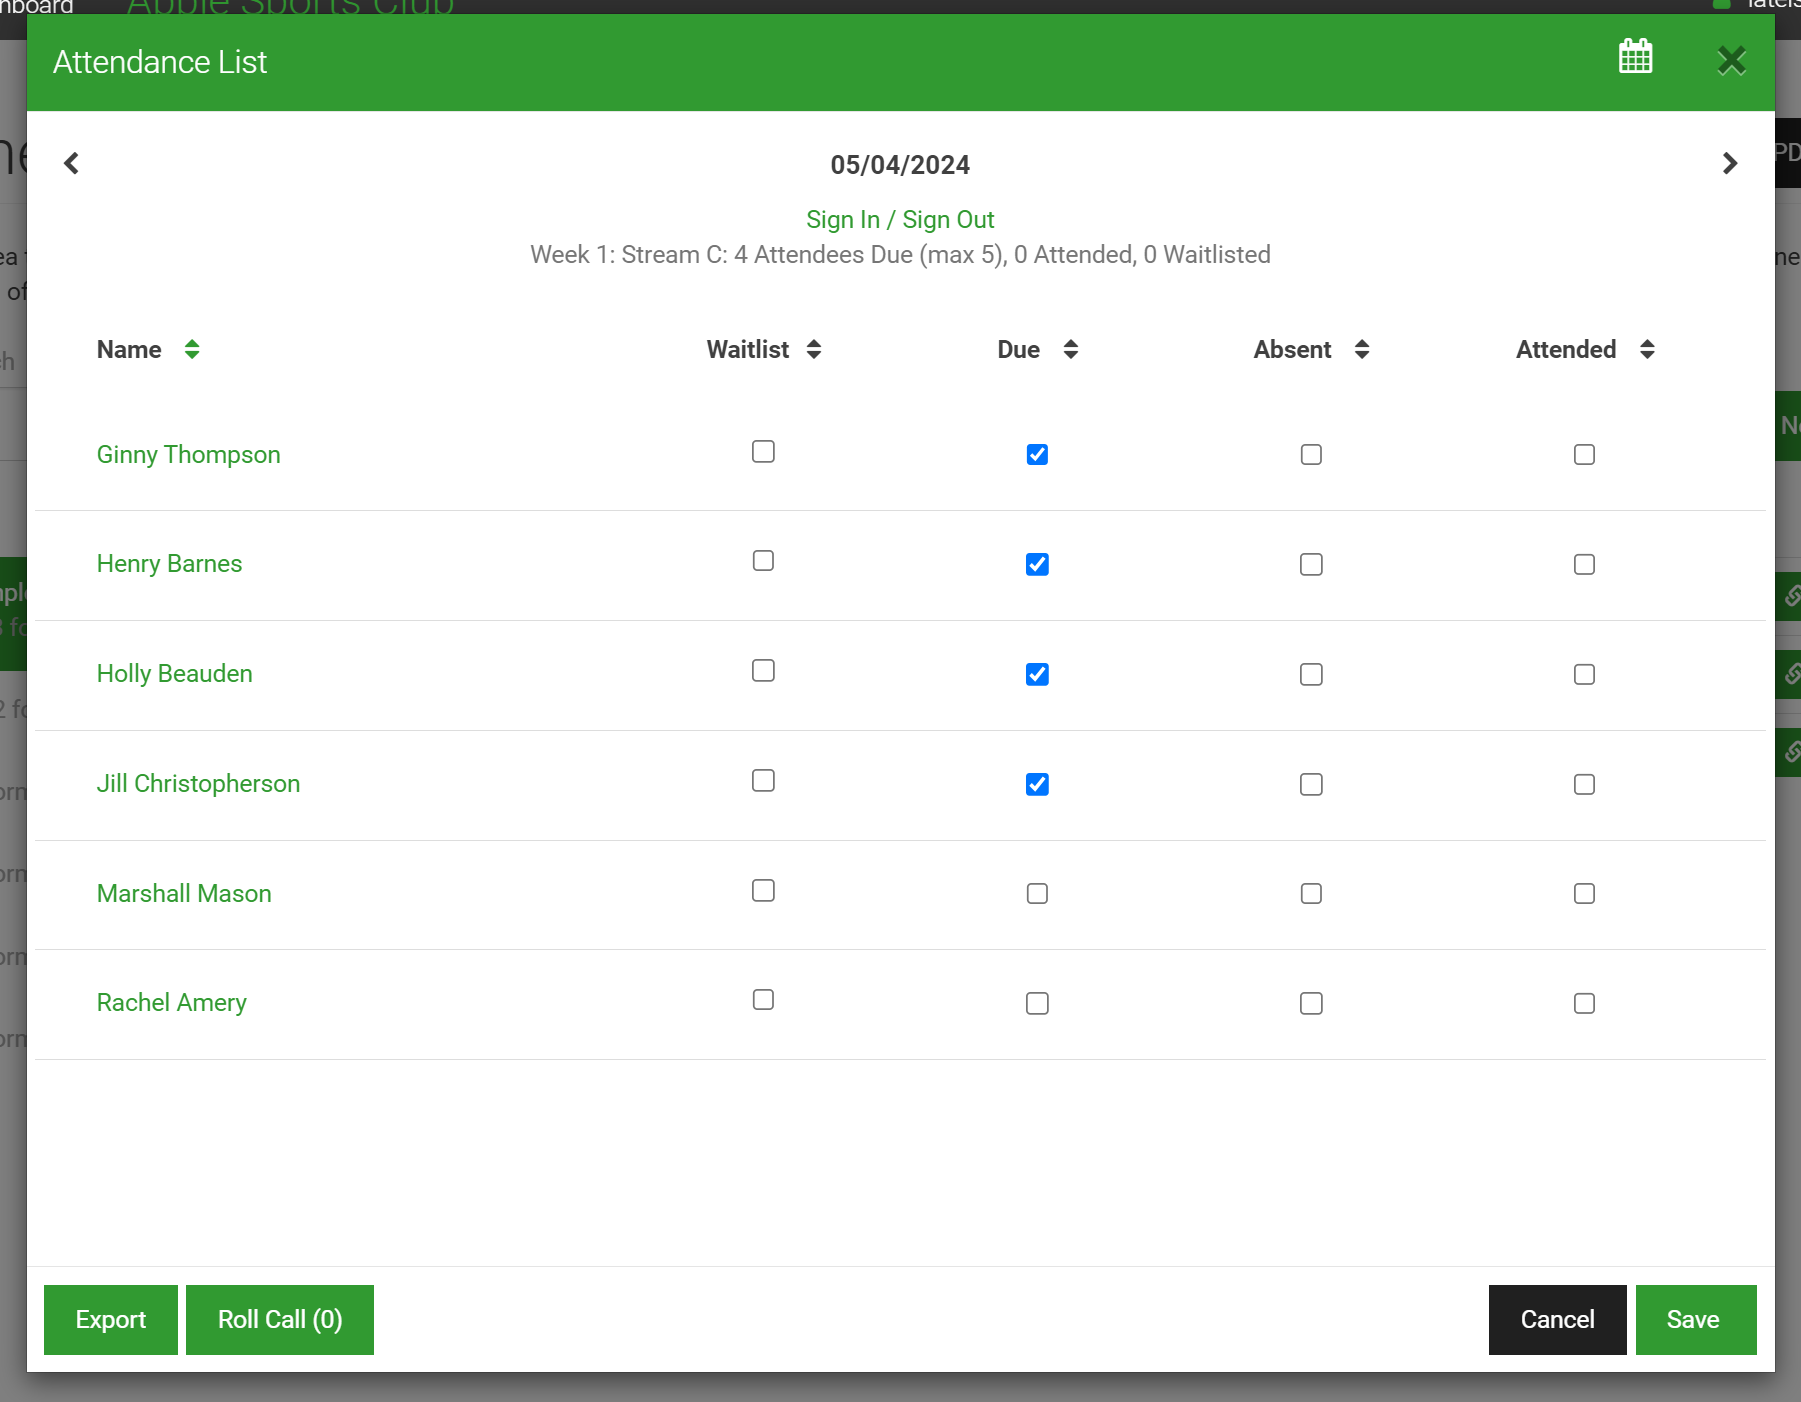1801x1402 pixels.
Task: Mark Jill Christopherson as Attended
Action: coord(1584,785)
